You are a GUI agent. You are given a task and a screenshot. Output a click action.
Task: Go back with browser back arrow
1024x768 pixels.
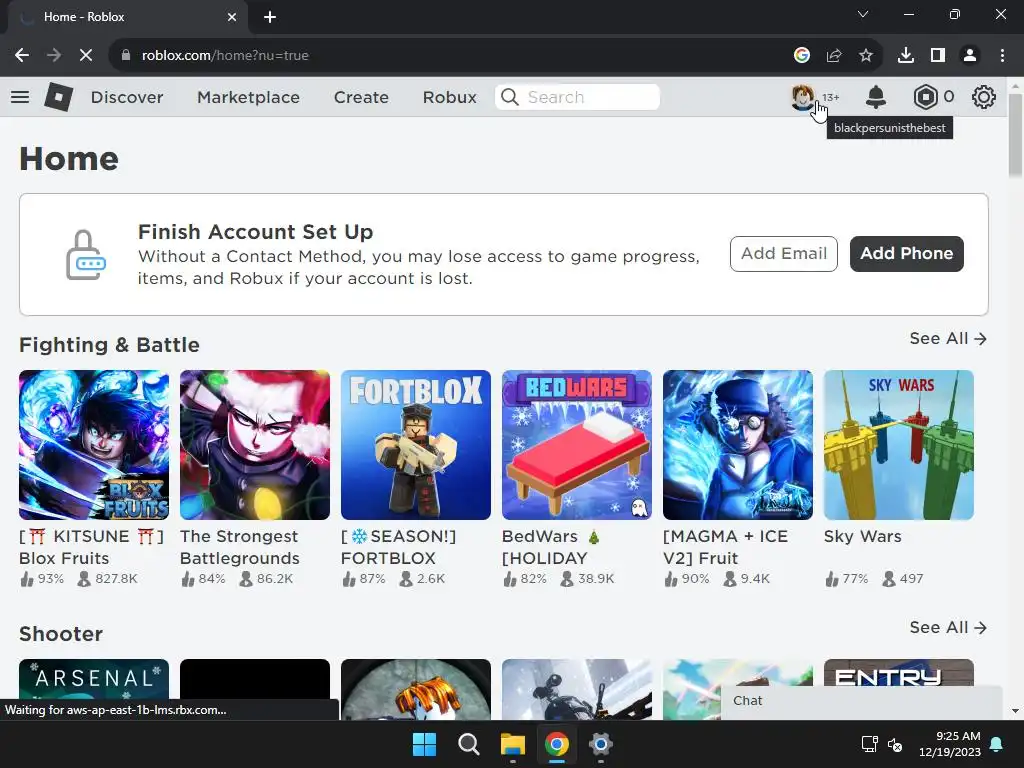point(22,56)
